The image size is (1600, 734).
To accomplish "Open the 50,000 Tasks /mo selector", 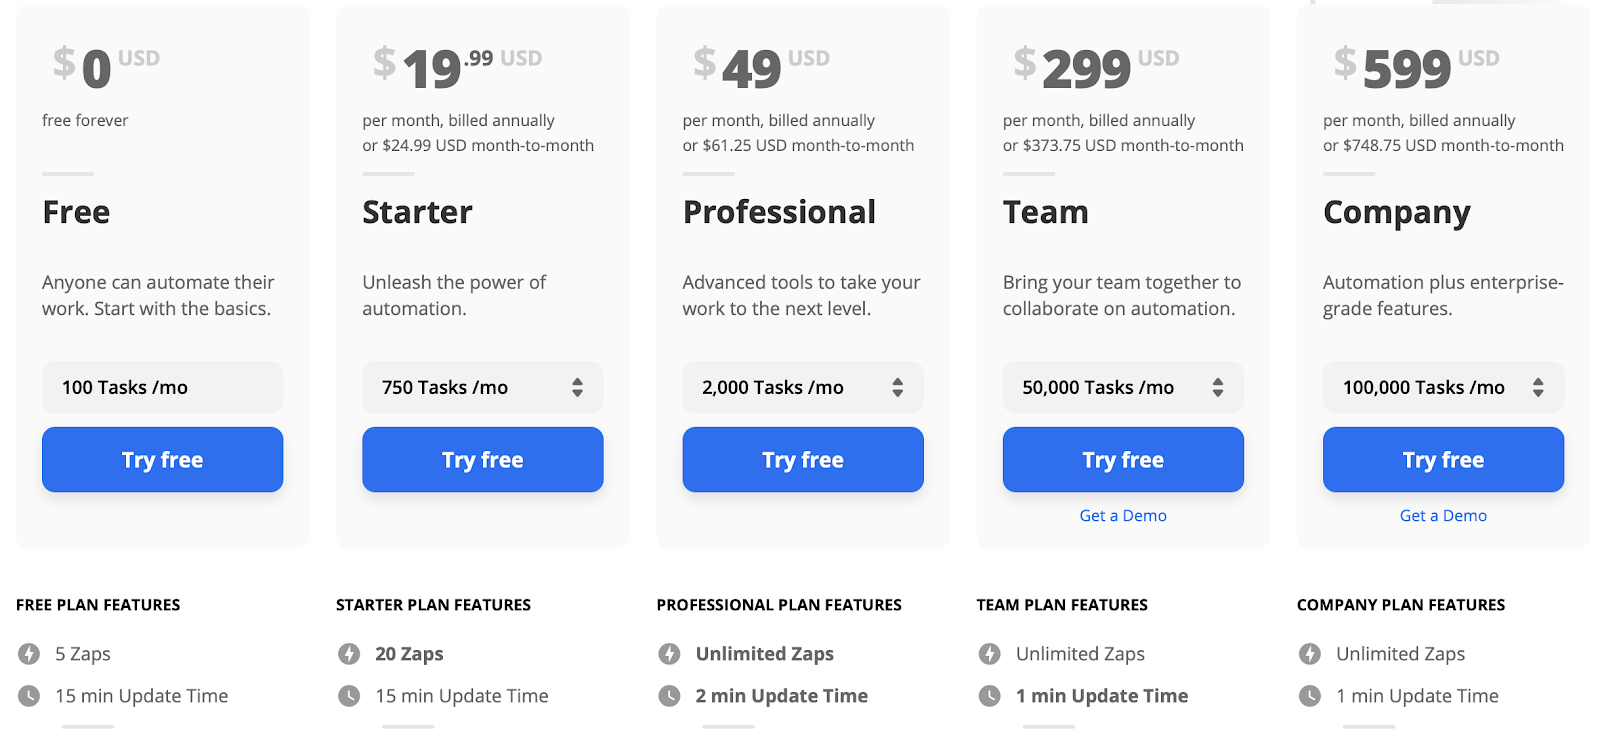I will (1122, 387).
